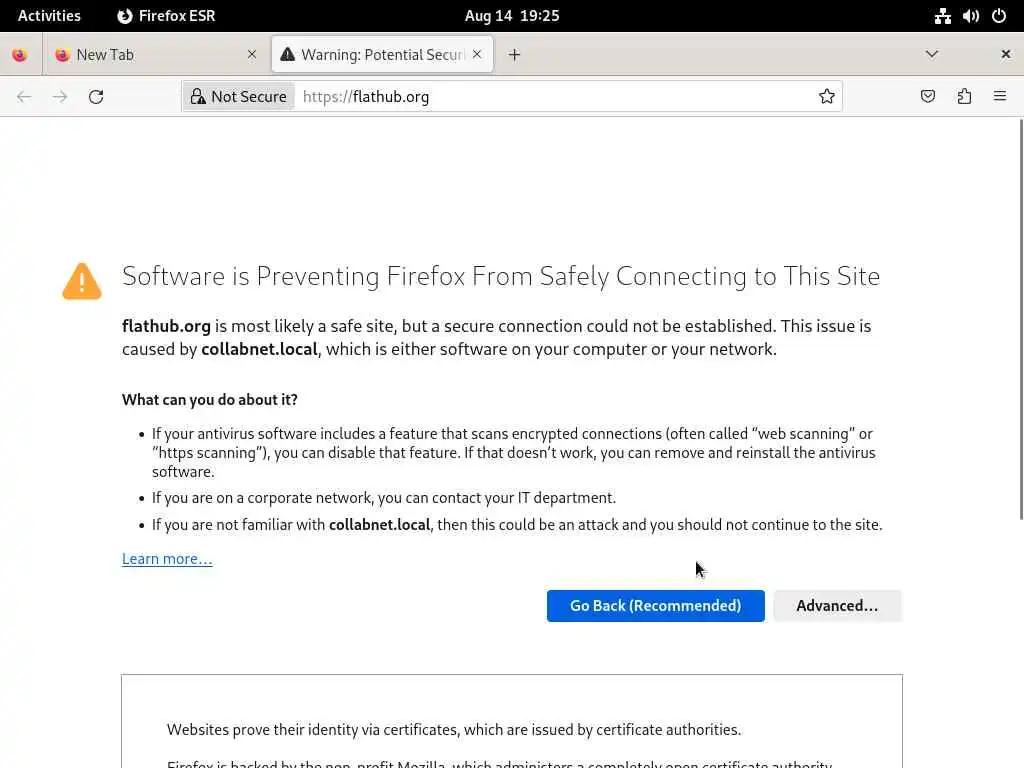Bookmark this page with the star icon

coord(827,97)
